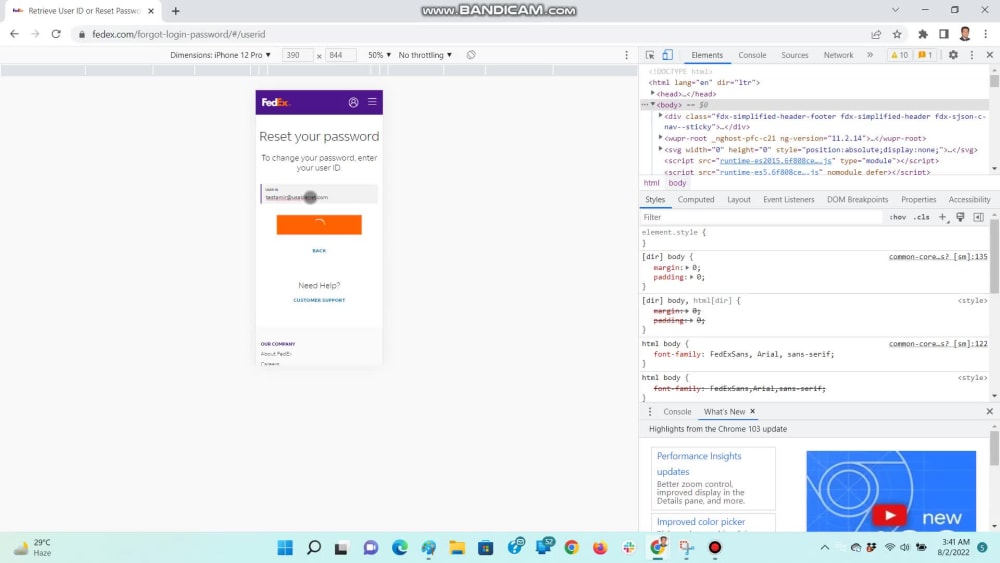Switch to the Sources tab

[795, 55]
